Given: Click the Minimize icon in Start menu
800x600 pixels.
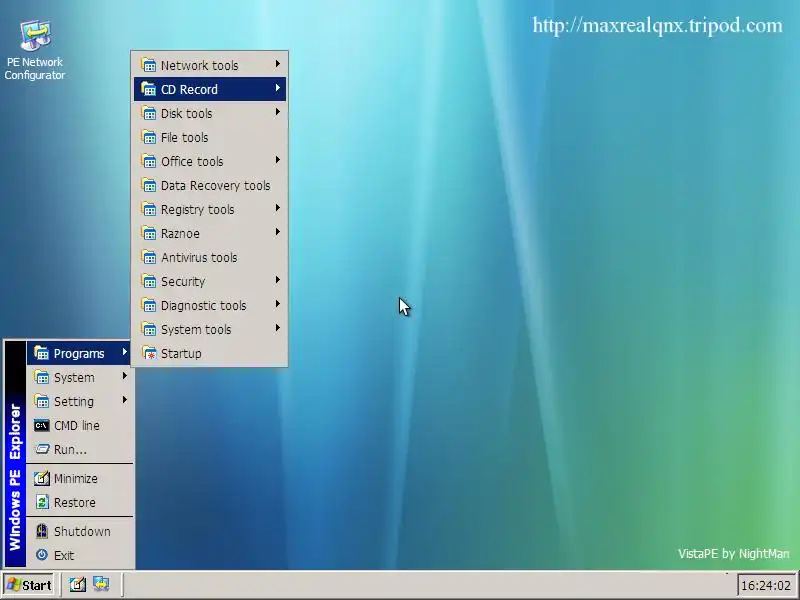Looking at the screenshot, I should click(x=41, y=478).
